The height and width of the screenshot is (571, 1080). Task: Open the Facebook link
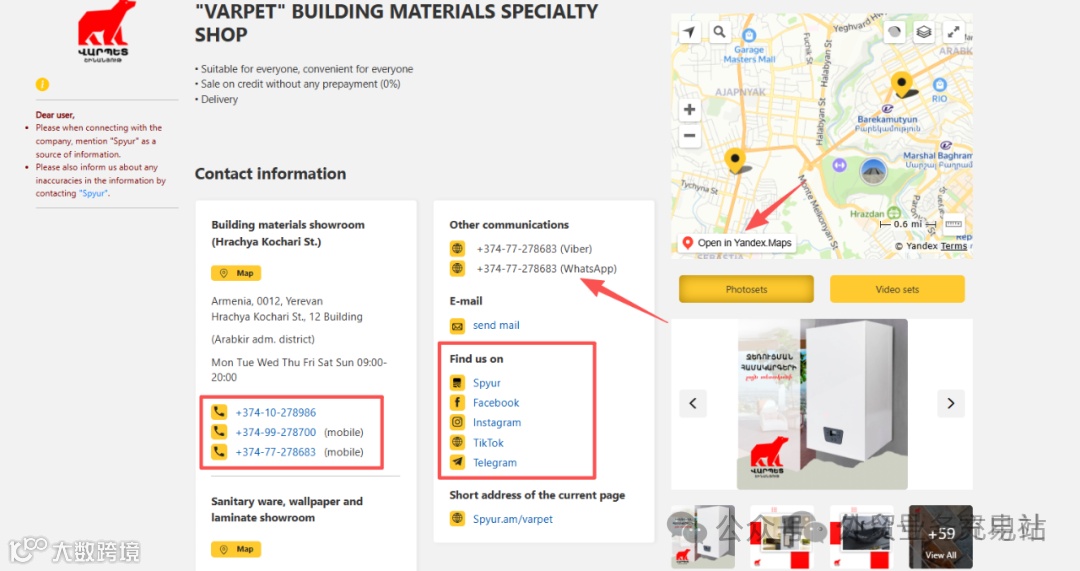click(x=496, y=403)
